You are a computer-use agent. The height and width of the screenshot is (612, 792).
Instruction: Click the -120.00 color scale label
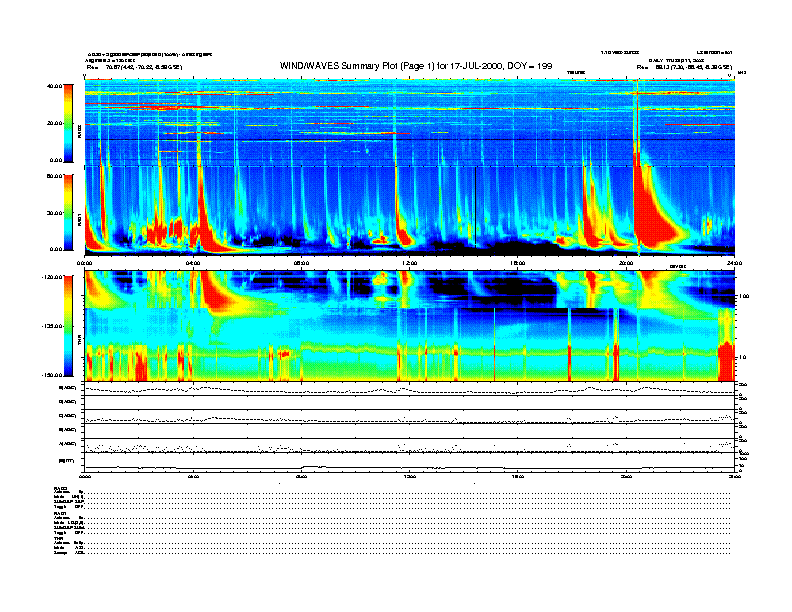(52, 277)
